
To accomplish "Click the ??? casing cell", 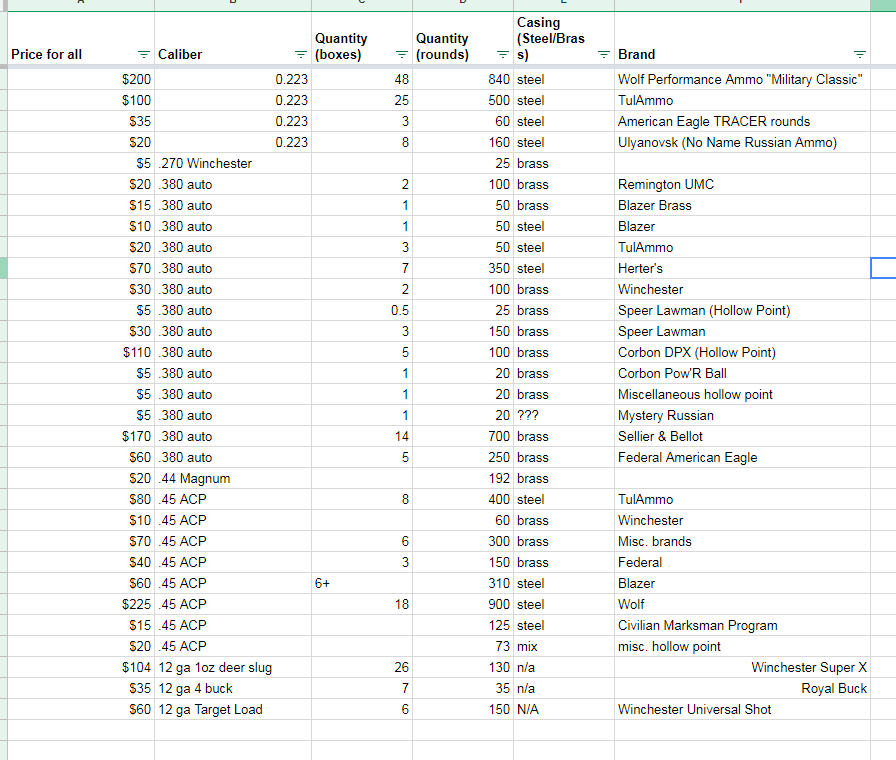I will [x=564, y=415].
